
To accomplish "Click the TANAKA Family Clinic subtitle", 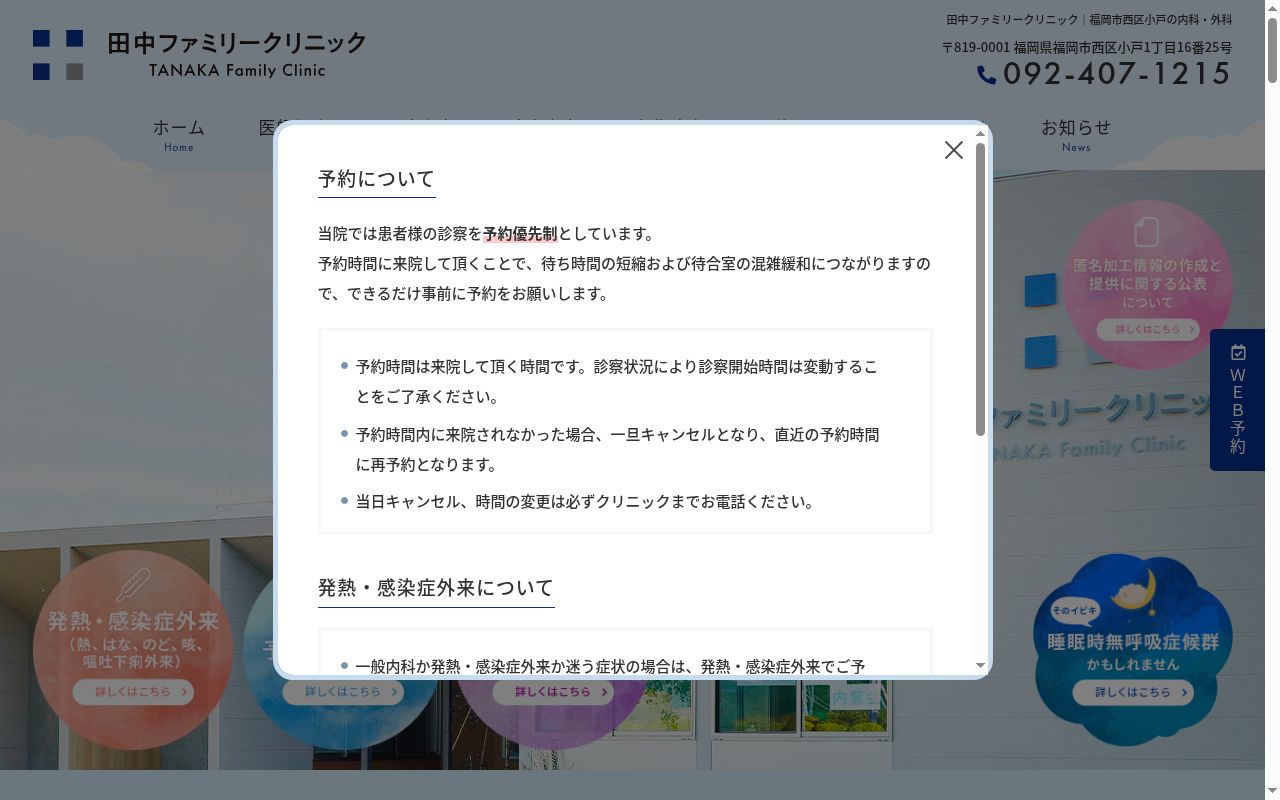I will [x=237, y=70].
